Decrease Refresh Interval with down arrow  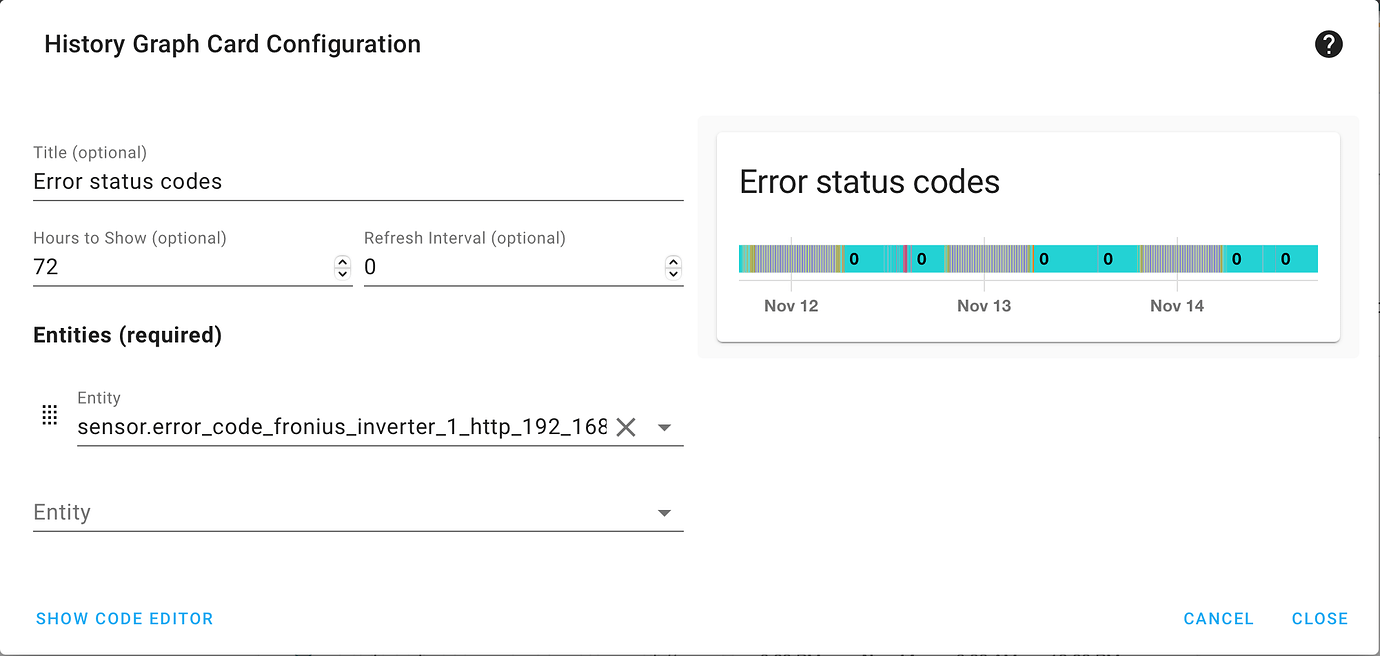pyautogui.click(x=673, y=273)
